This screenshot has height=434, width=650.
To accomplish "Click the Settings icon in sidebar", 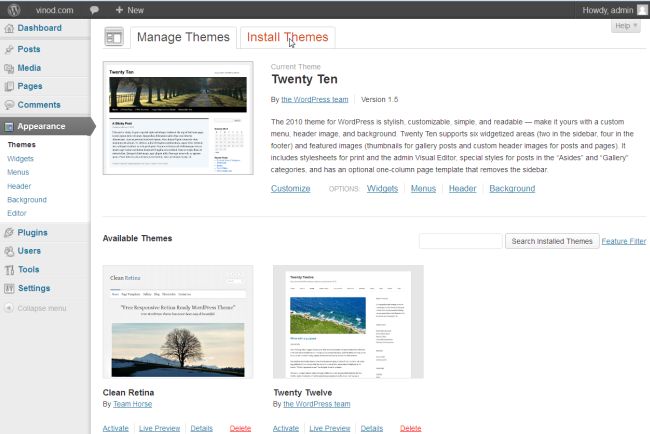I will click(x=9, y=289).
